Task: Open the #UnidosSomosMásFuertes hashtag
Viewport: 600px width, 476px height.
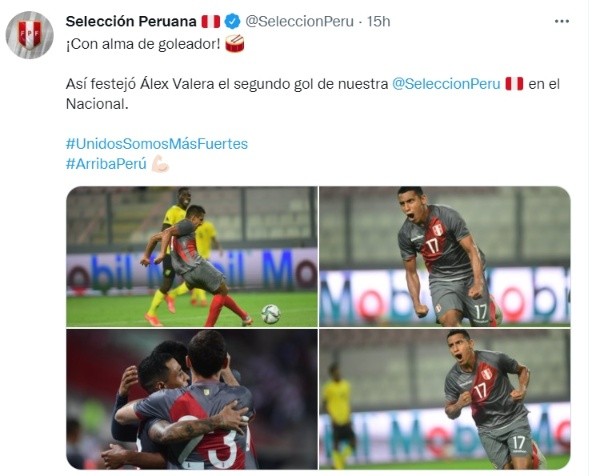Action: 157,144
